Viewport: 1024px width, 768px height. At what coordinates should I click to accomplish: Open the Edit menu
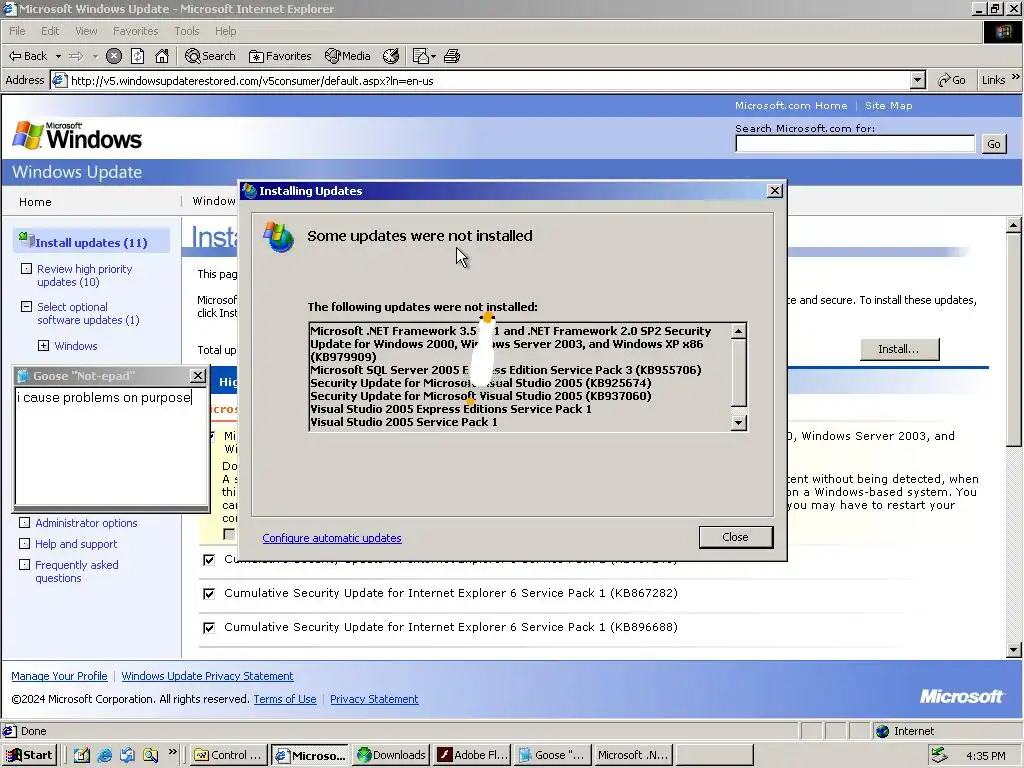tap(50, 31)
